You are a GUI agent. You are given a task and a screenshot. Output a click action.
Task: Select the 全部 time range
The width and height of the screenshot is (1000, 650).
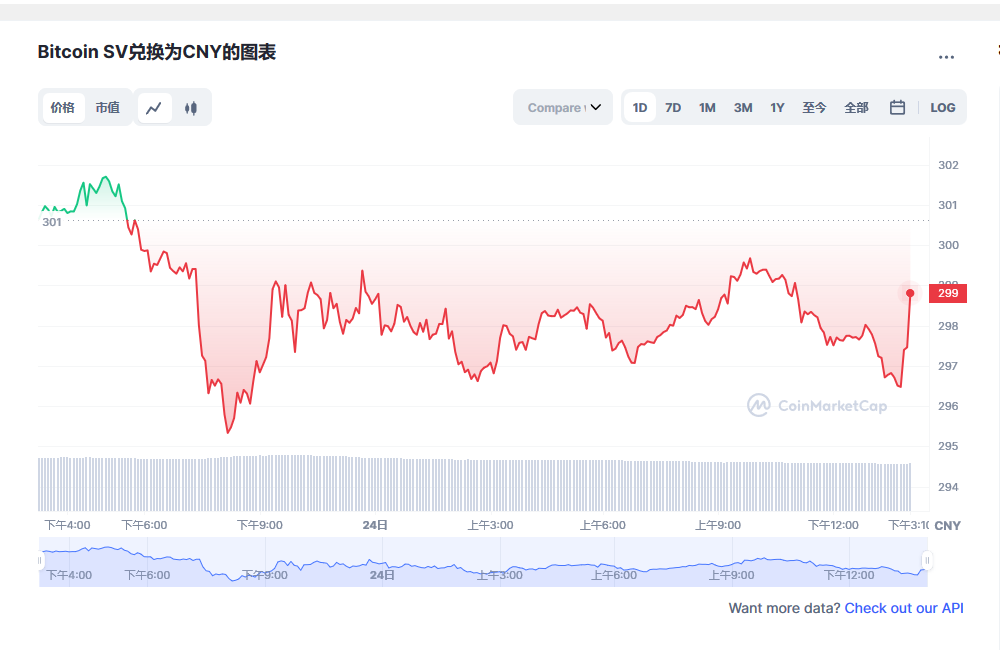(x=857, y=107)
